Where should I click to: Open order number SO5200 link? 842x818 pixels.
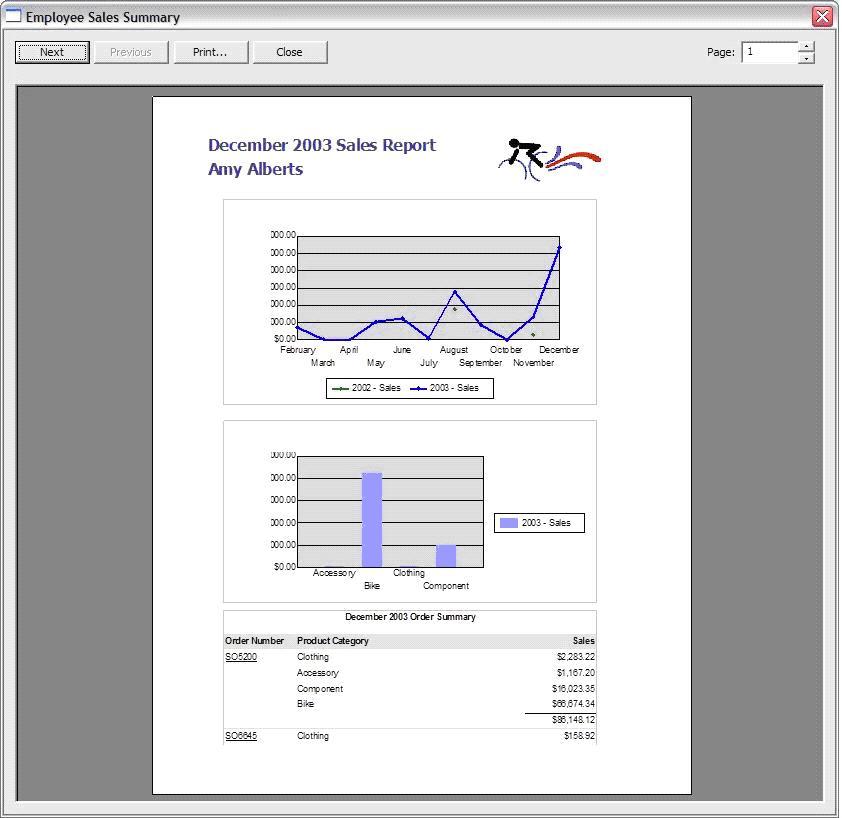(241, 657)
